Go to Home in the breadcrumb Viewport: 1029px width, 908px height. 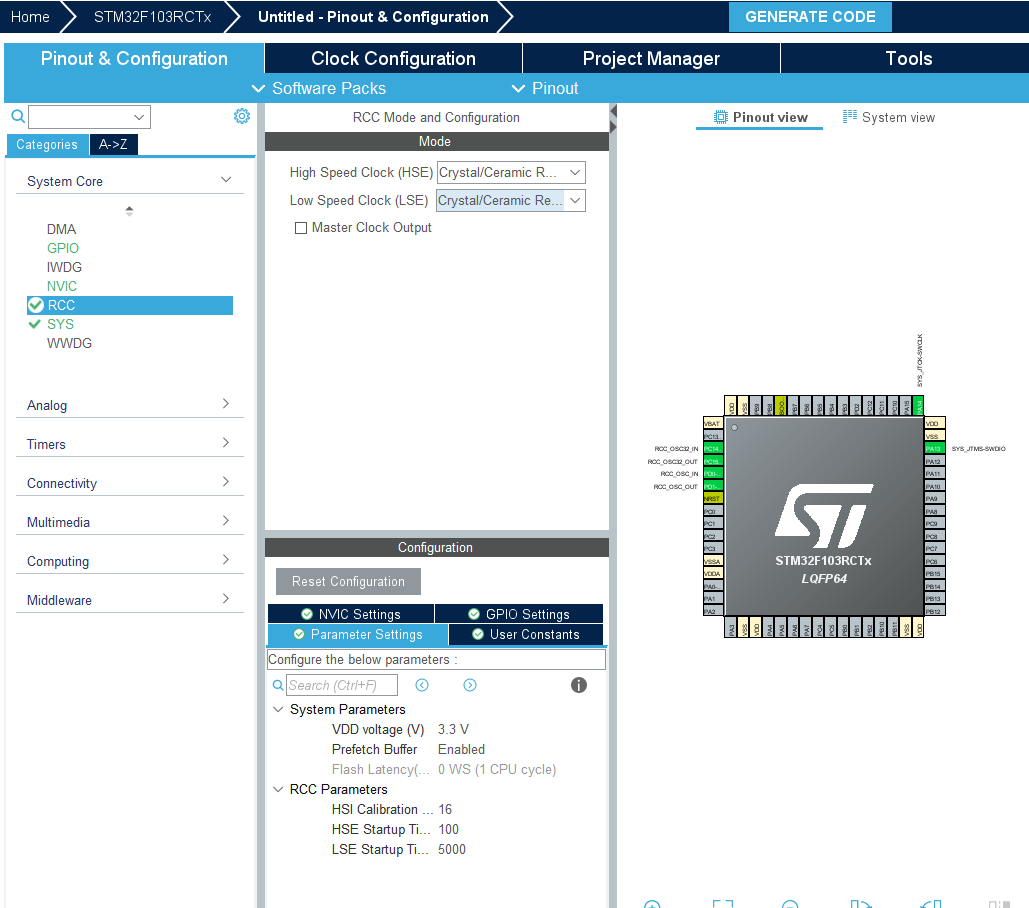pyautogui.click(x=30, y=17)
